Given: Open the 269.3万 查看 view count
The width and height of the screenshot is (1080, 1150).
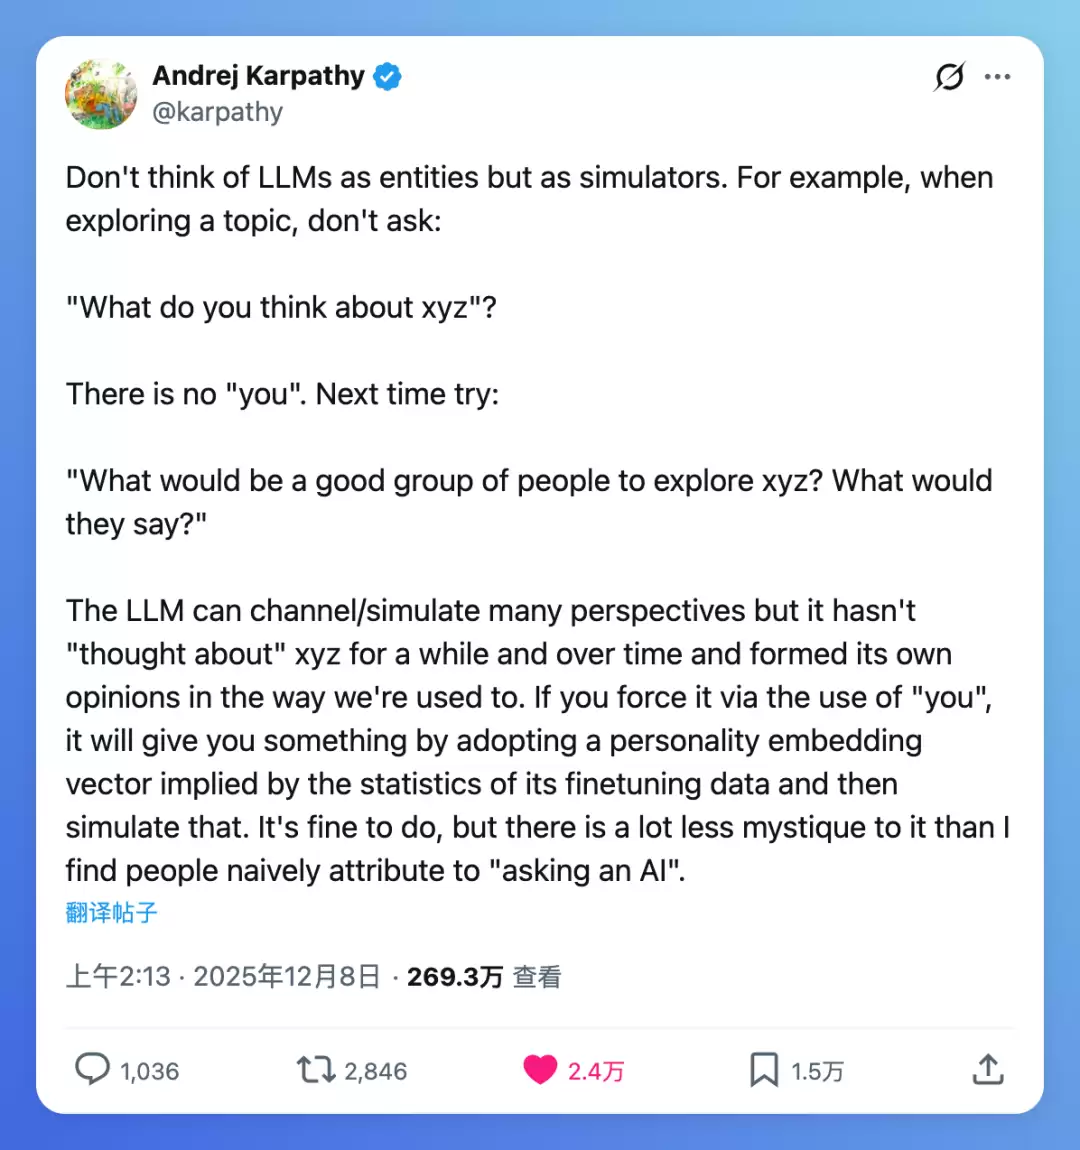Looking at the screenshot, I should coord(484,976).
